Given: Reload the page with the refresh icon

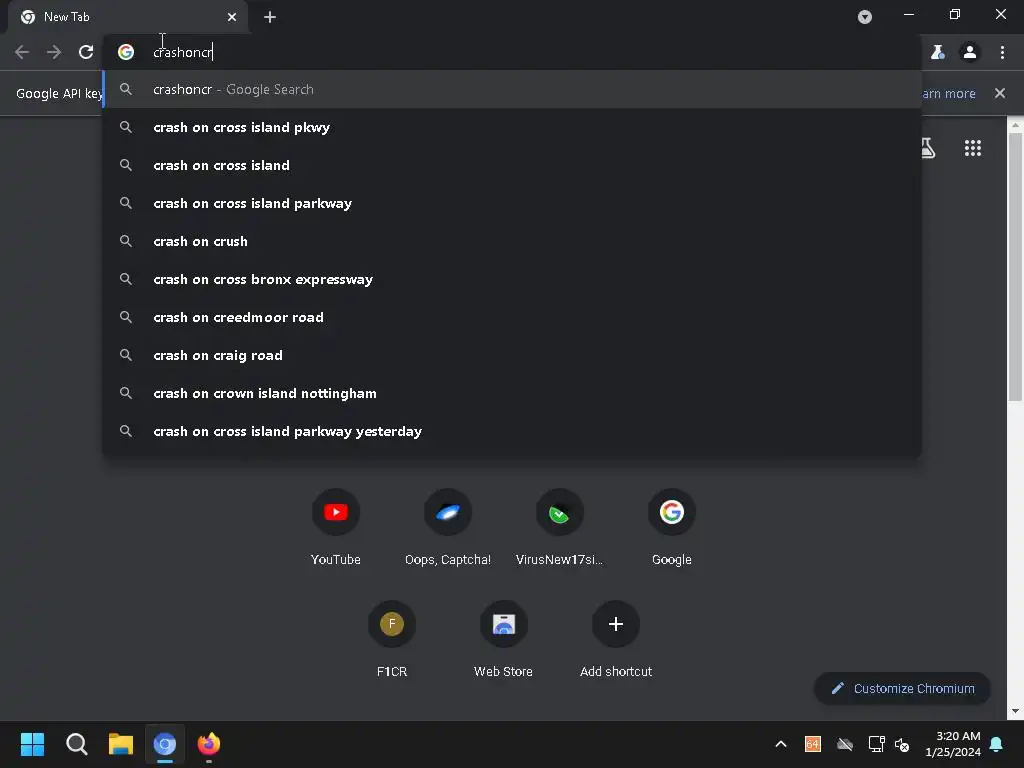Looking at the screenshot, I should click(x=86, y=52).
